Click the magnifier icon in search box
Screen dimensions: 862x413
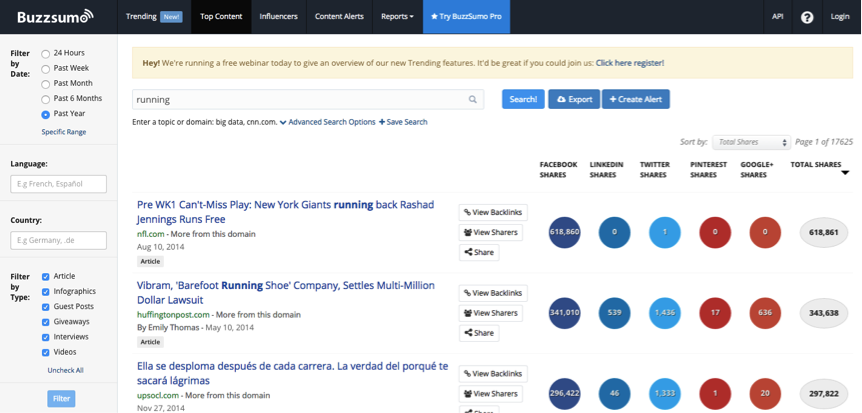click(472, 100)
